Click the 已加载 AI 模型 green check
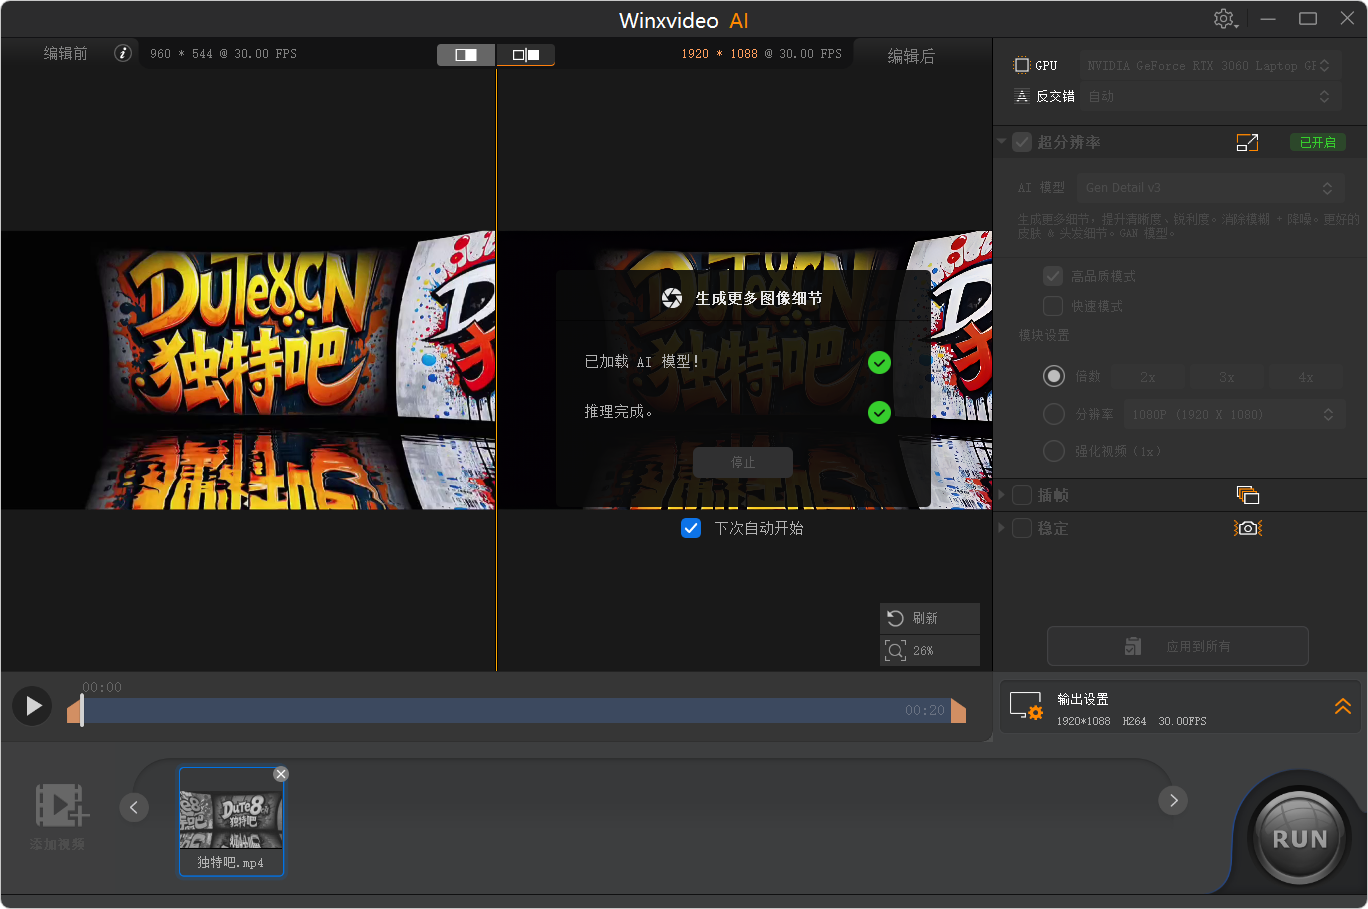This screenshot has height=909, width=1368. (x=879, y=362)
